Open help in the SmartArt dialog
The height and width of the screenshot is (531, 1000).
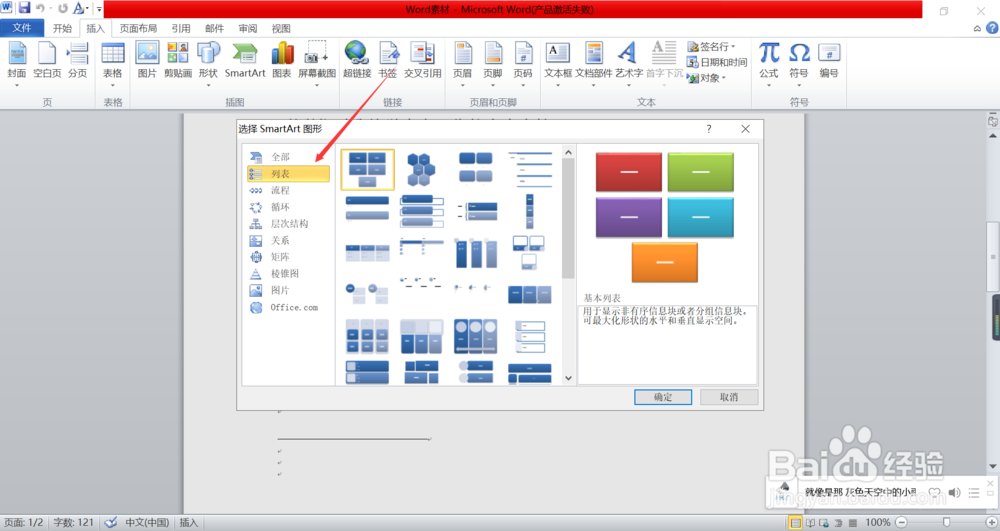709,129
